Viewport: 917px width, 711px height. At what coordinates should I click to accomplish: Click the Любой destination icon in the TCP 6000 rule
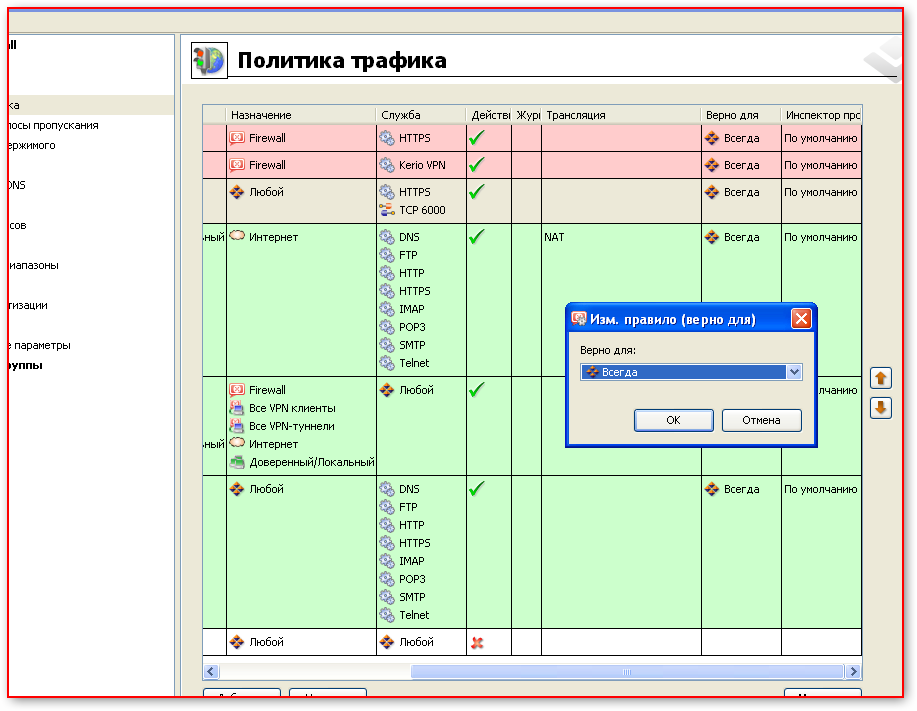click(x=237, y=192)
